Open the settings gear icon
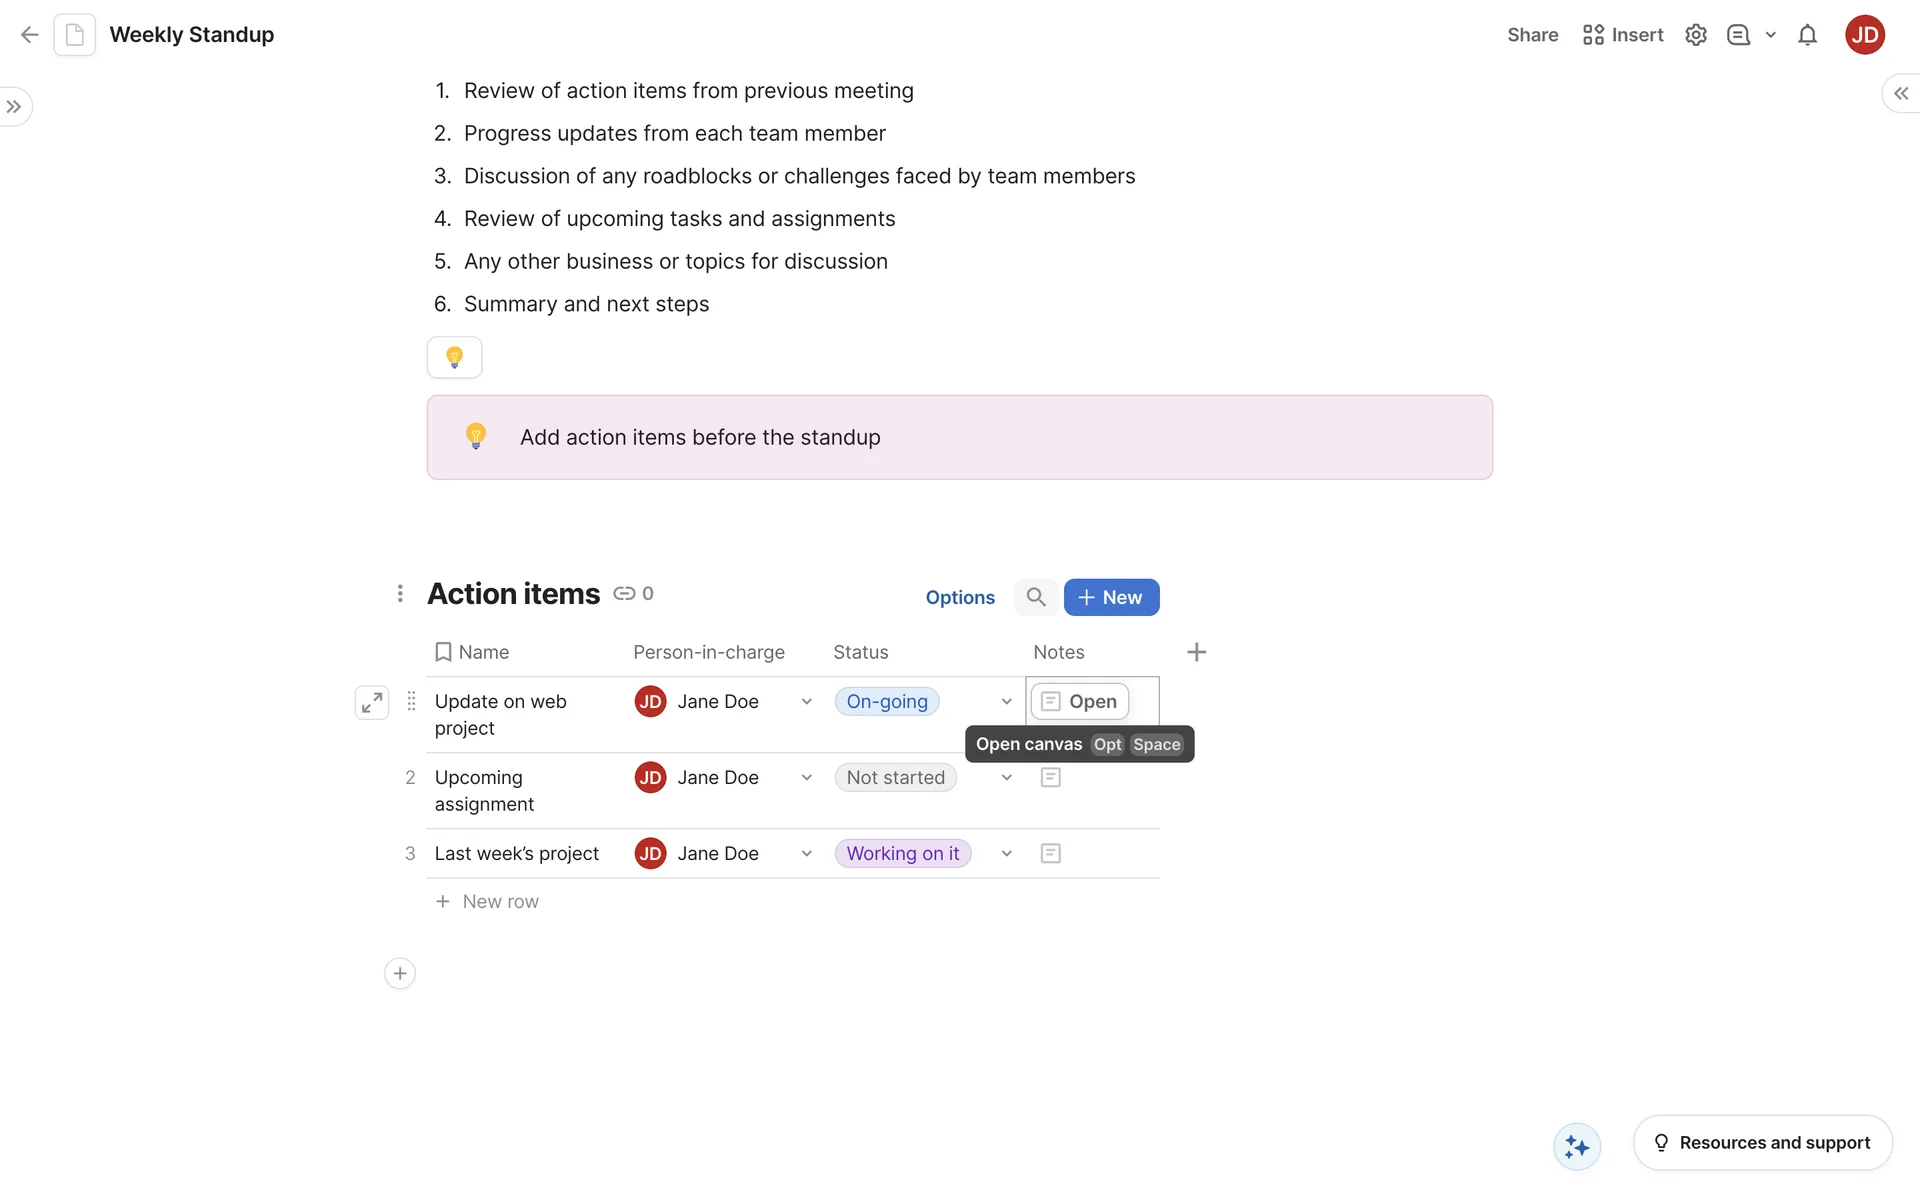The height and width of the screenshot is (1200, 1920). coord(1695,35)
